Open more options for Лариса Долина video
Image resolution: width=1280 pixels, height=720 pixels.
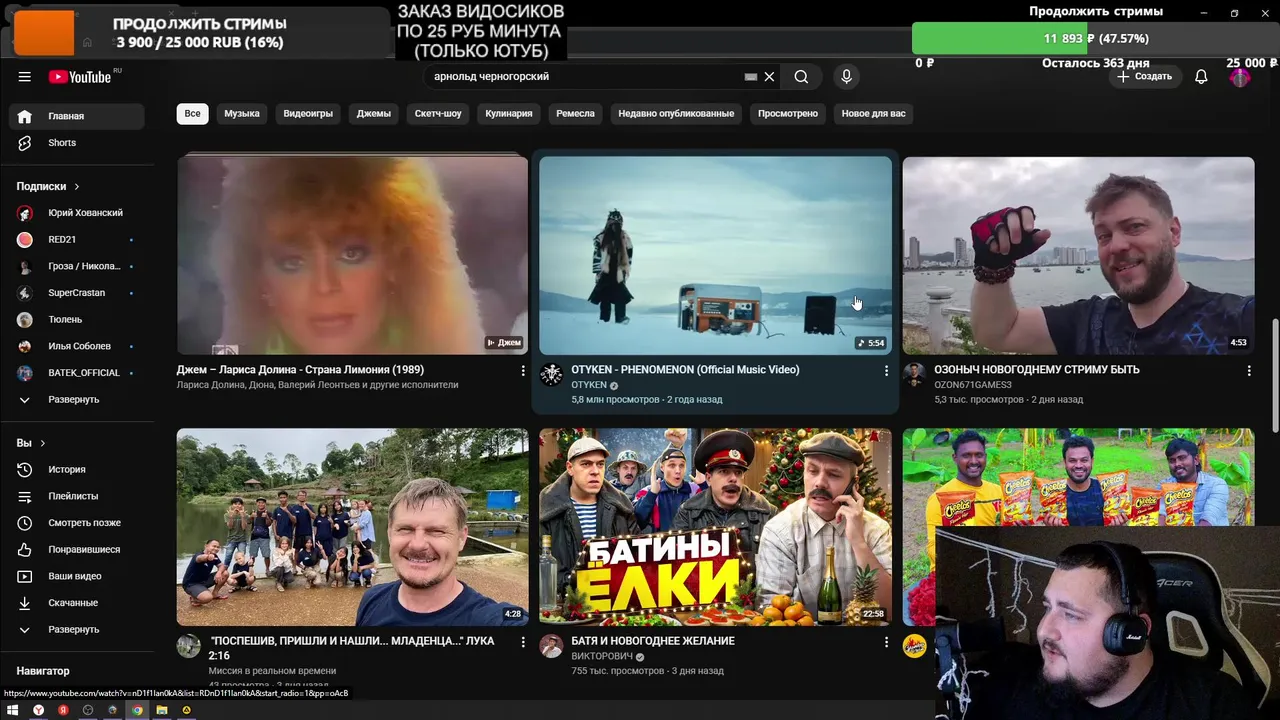522,371
